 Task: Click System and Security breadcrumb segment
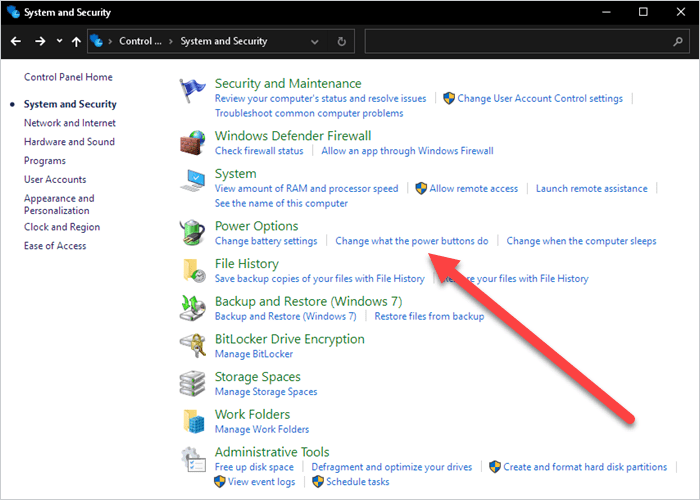[x=224, y=41]
